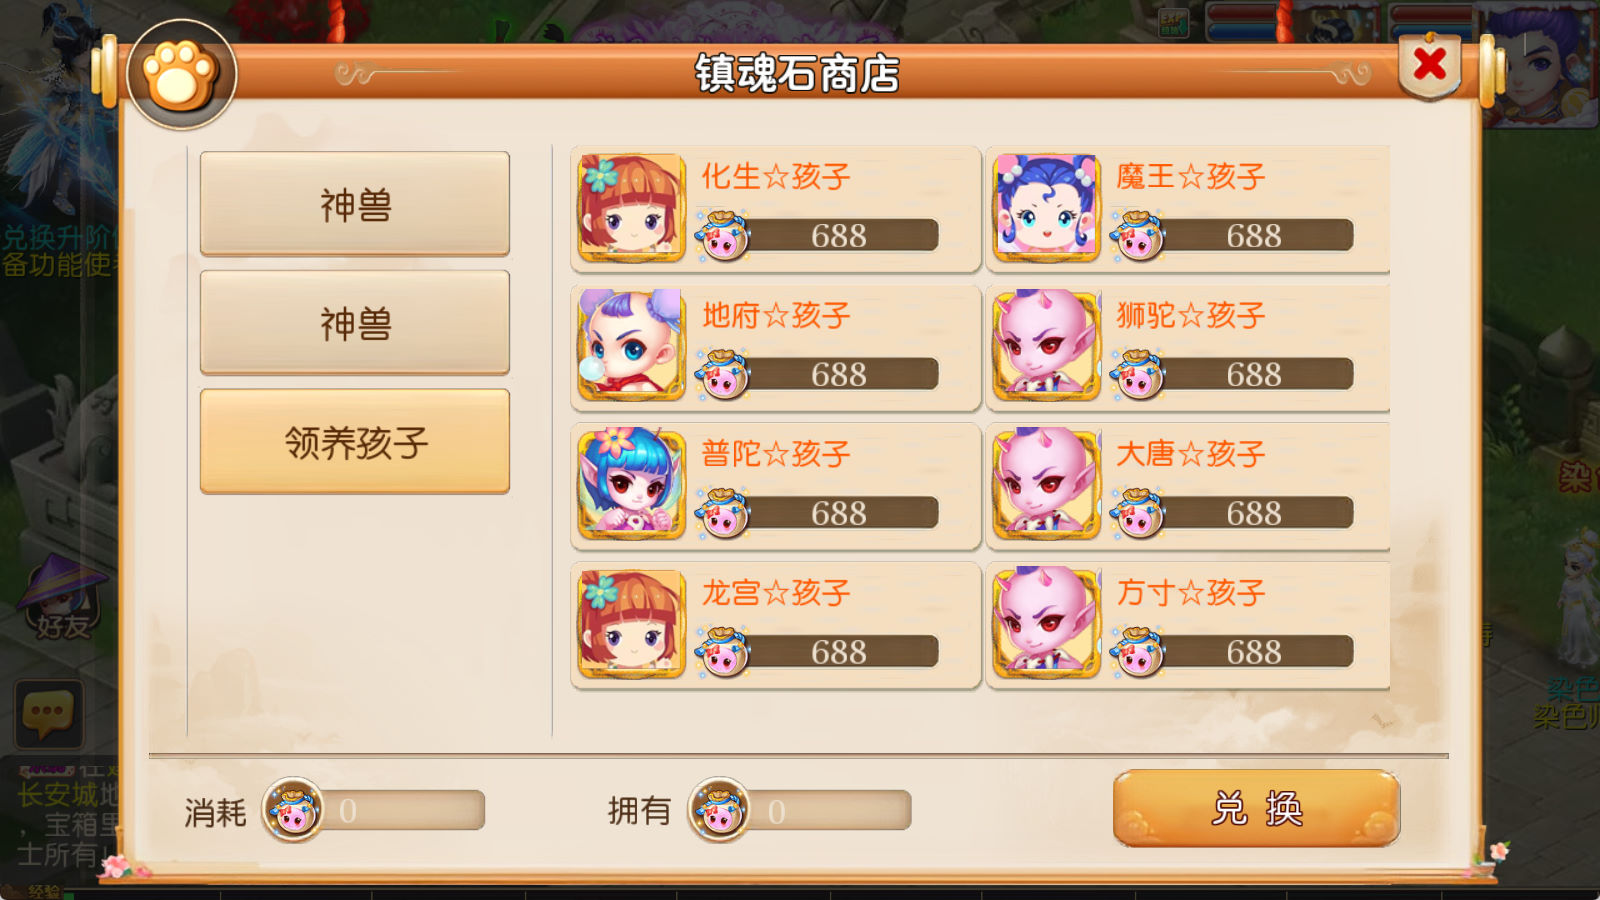Viewport: 1600px width, 900px height.
Task: Select the 普陀☆孩子 character portrait
Action: pyautogui.click(x=632, y=485)
